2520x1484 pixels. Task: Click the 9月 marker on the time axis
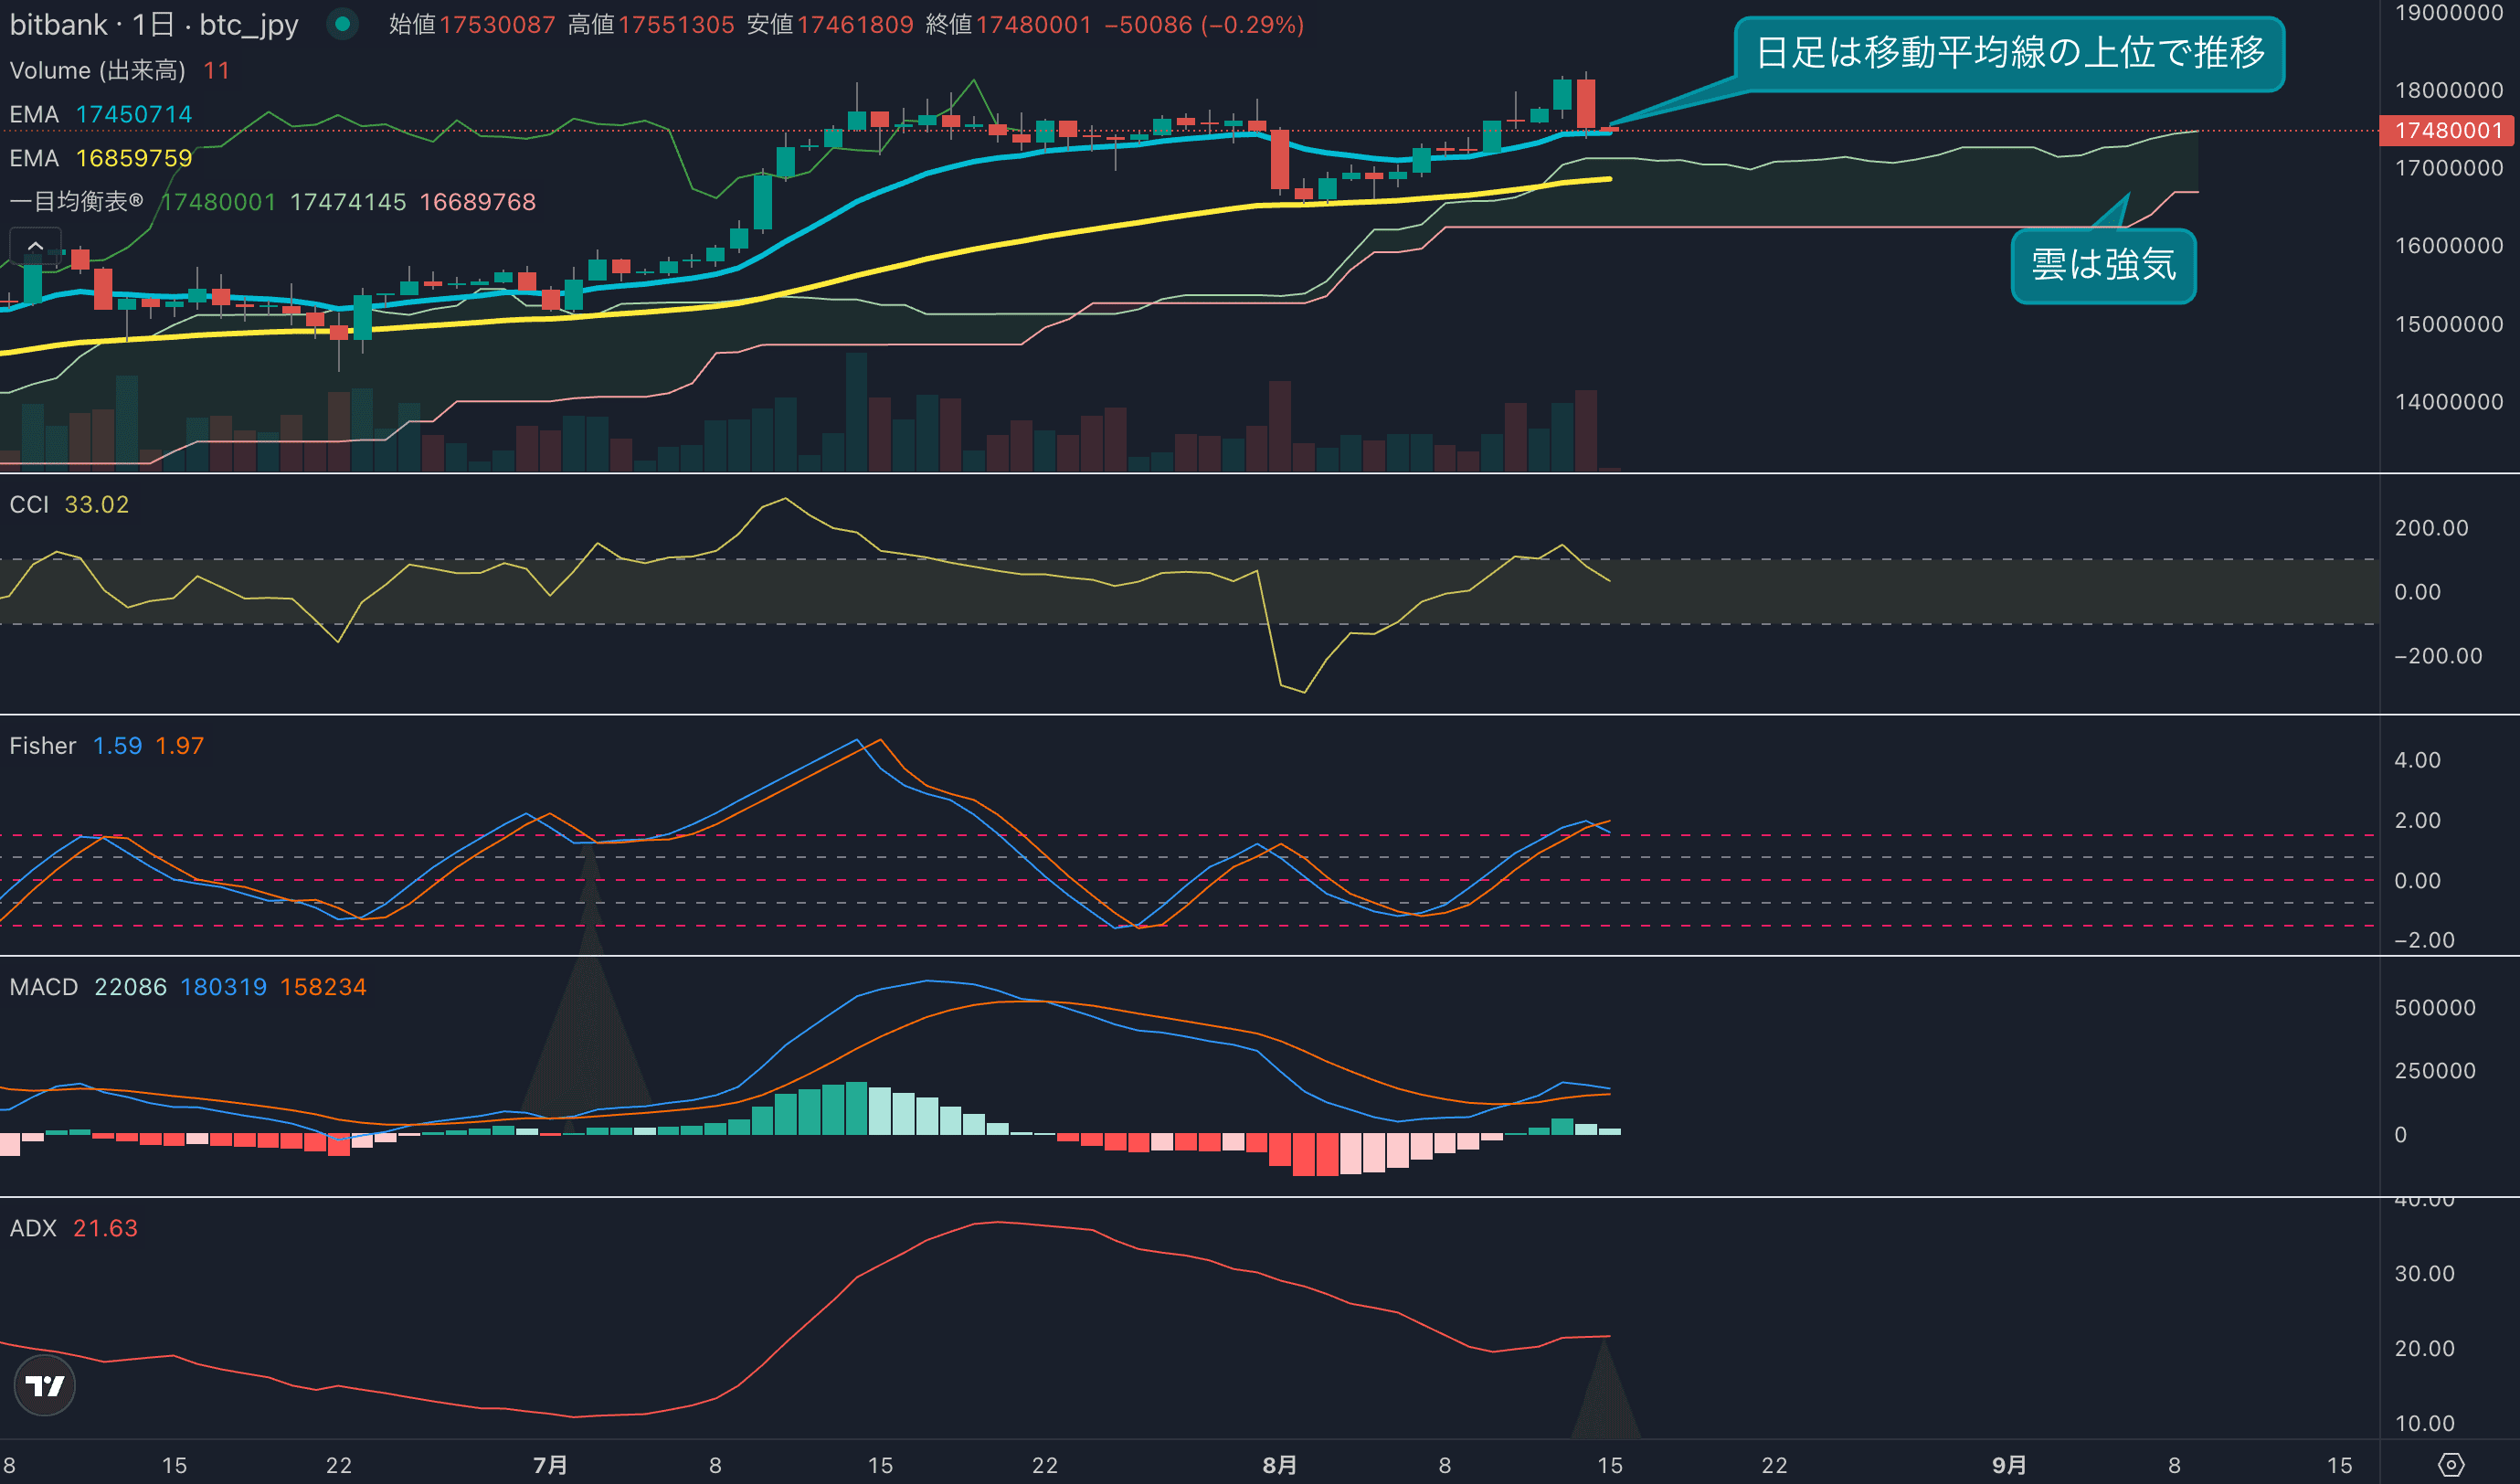pyautogui.click(x=2009, y=1465)
